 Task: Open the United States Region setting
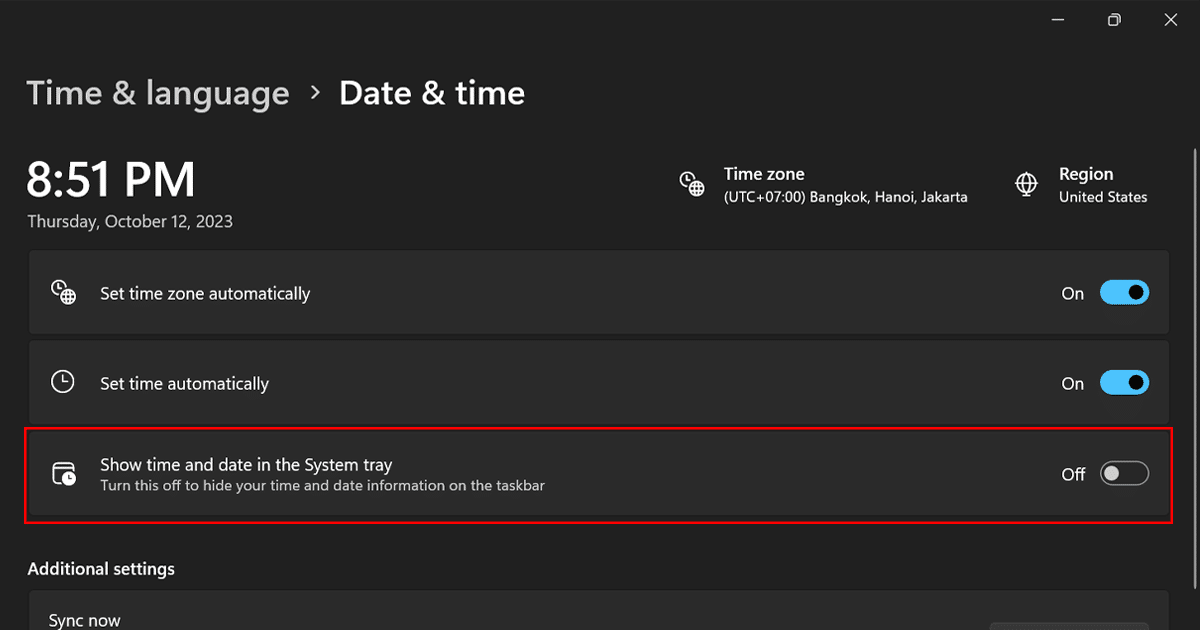coord(1103,197)
